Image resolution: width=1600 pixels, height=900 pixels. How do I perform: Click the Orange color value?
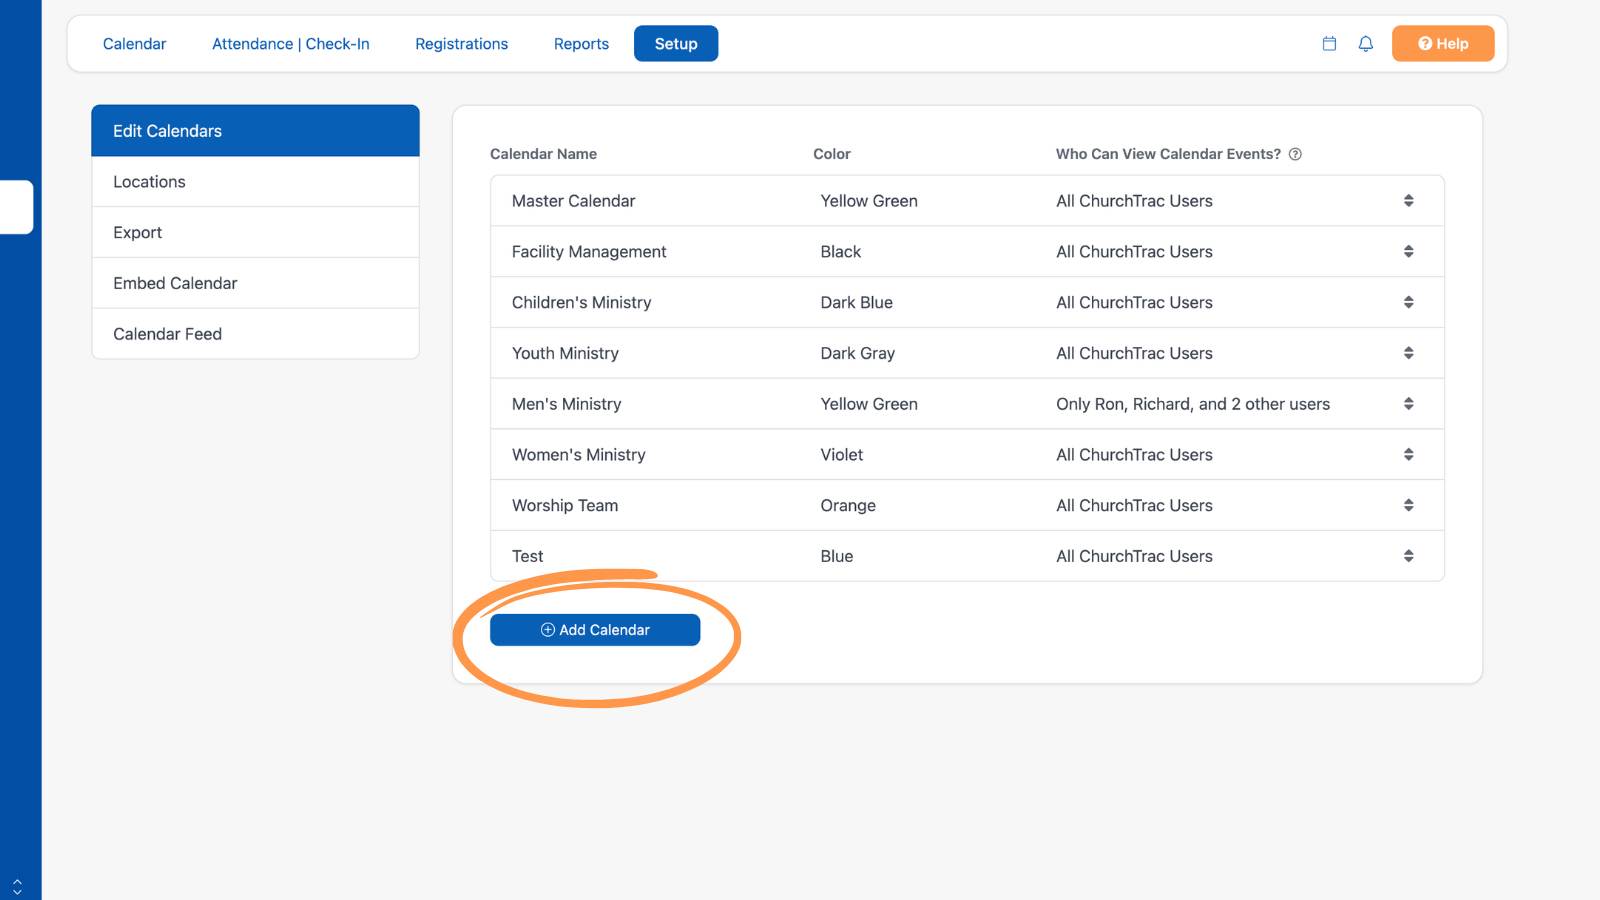click(848, 506)
